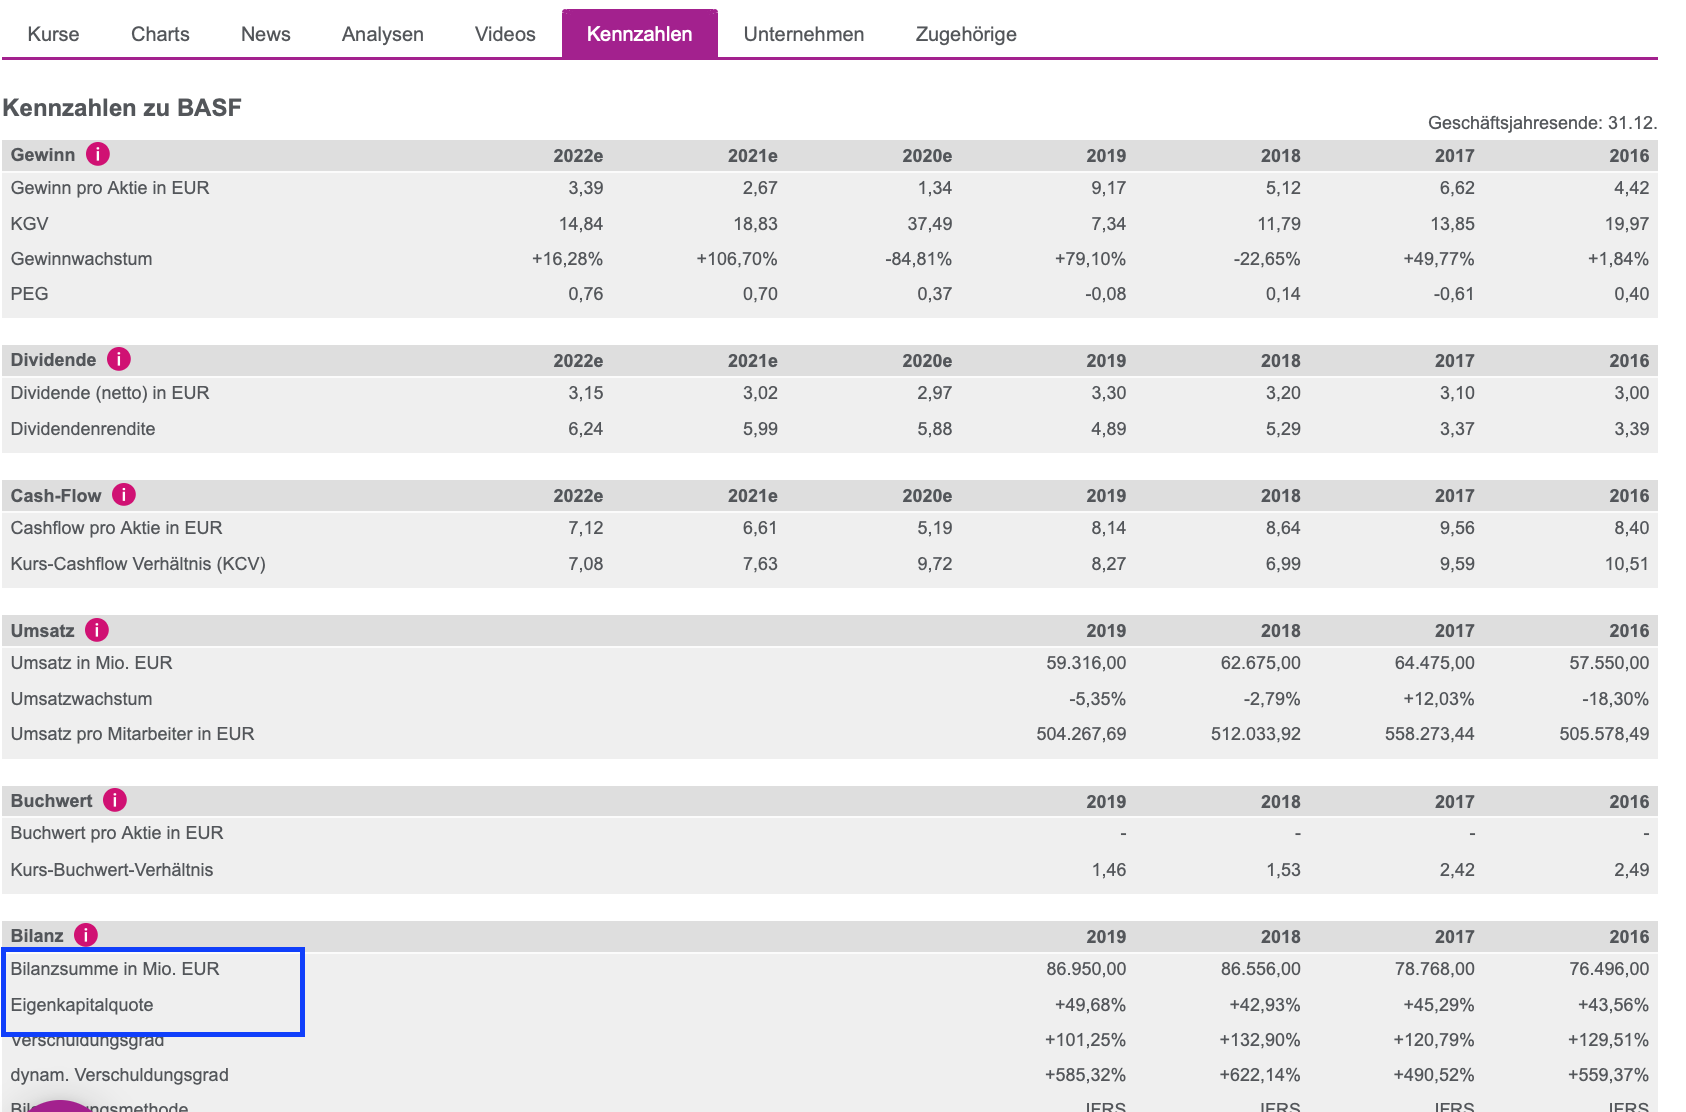Select the Umsatz pro Mitarbeiter in EUR label
Screen dimensions: 1686x1112
coord(132,734)
